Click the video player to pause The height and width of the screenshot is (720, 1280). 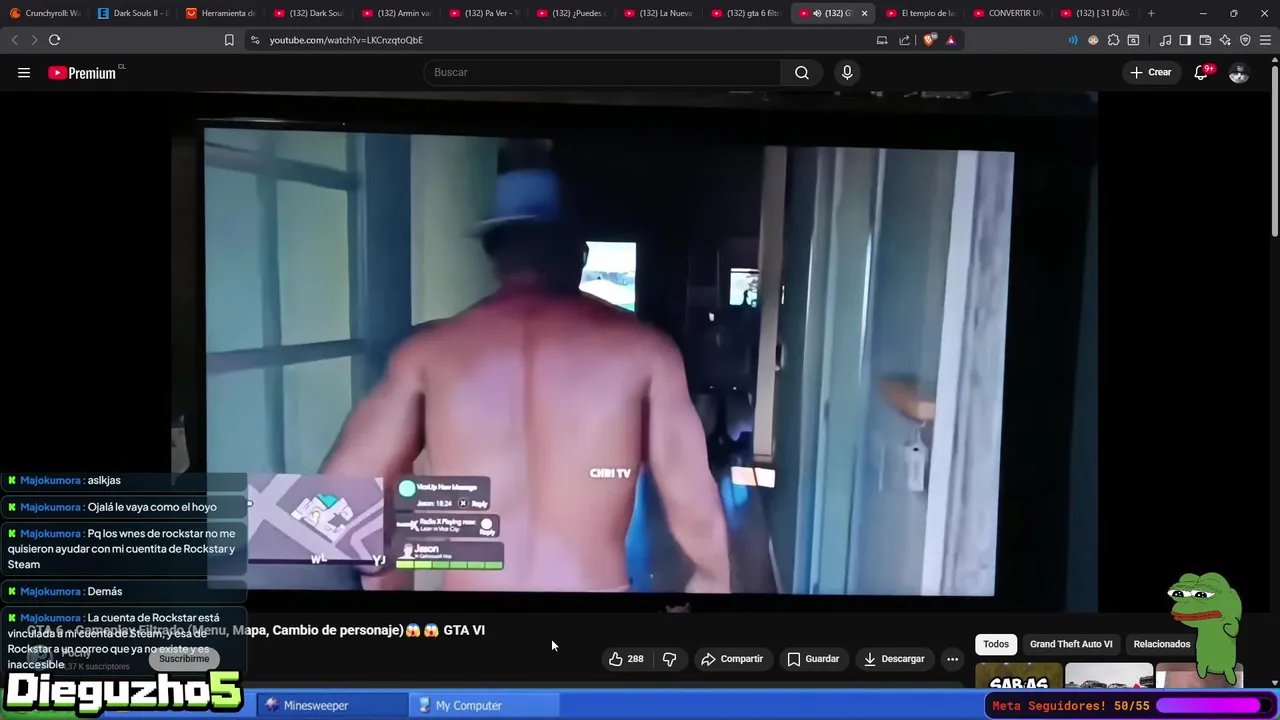tap(634, 350)
